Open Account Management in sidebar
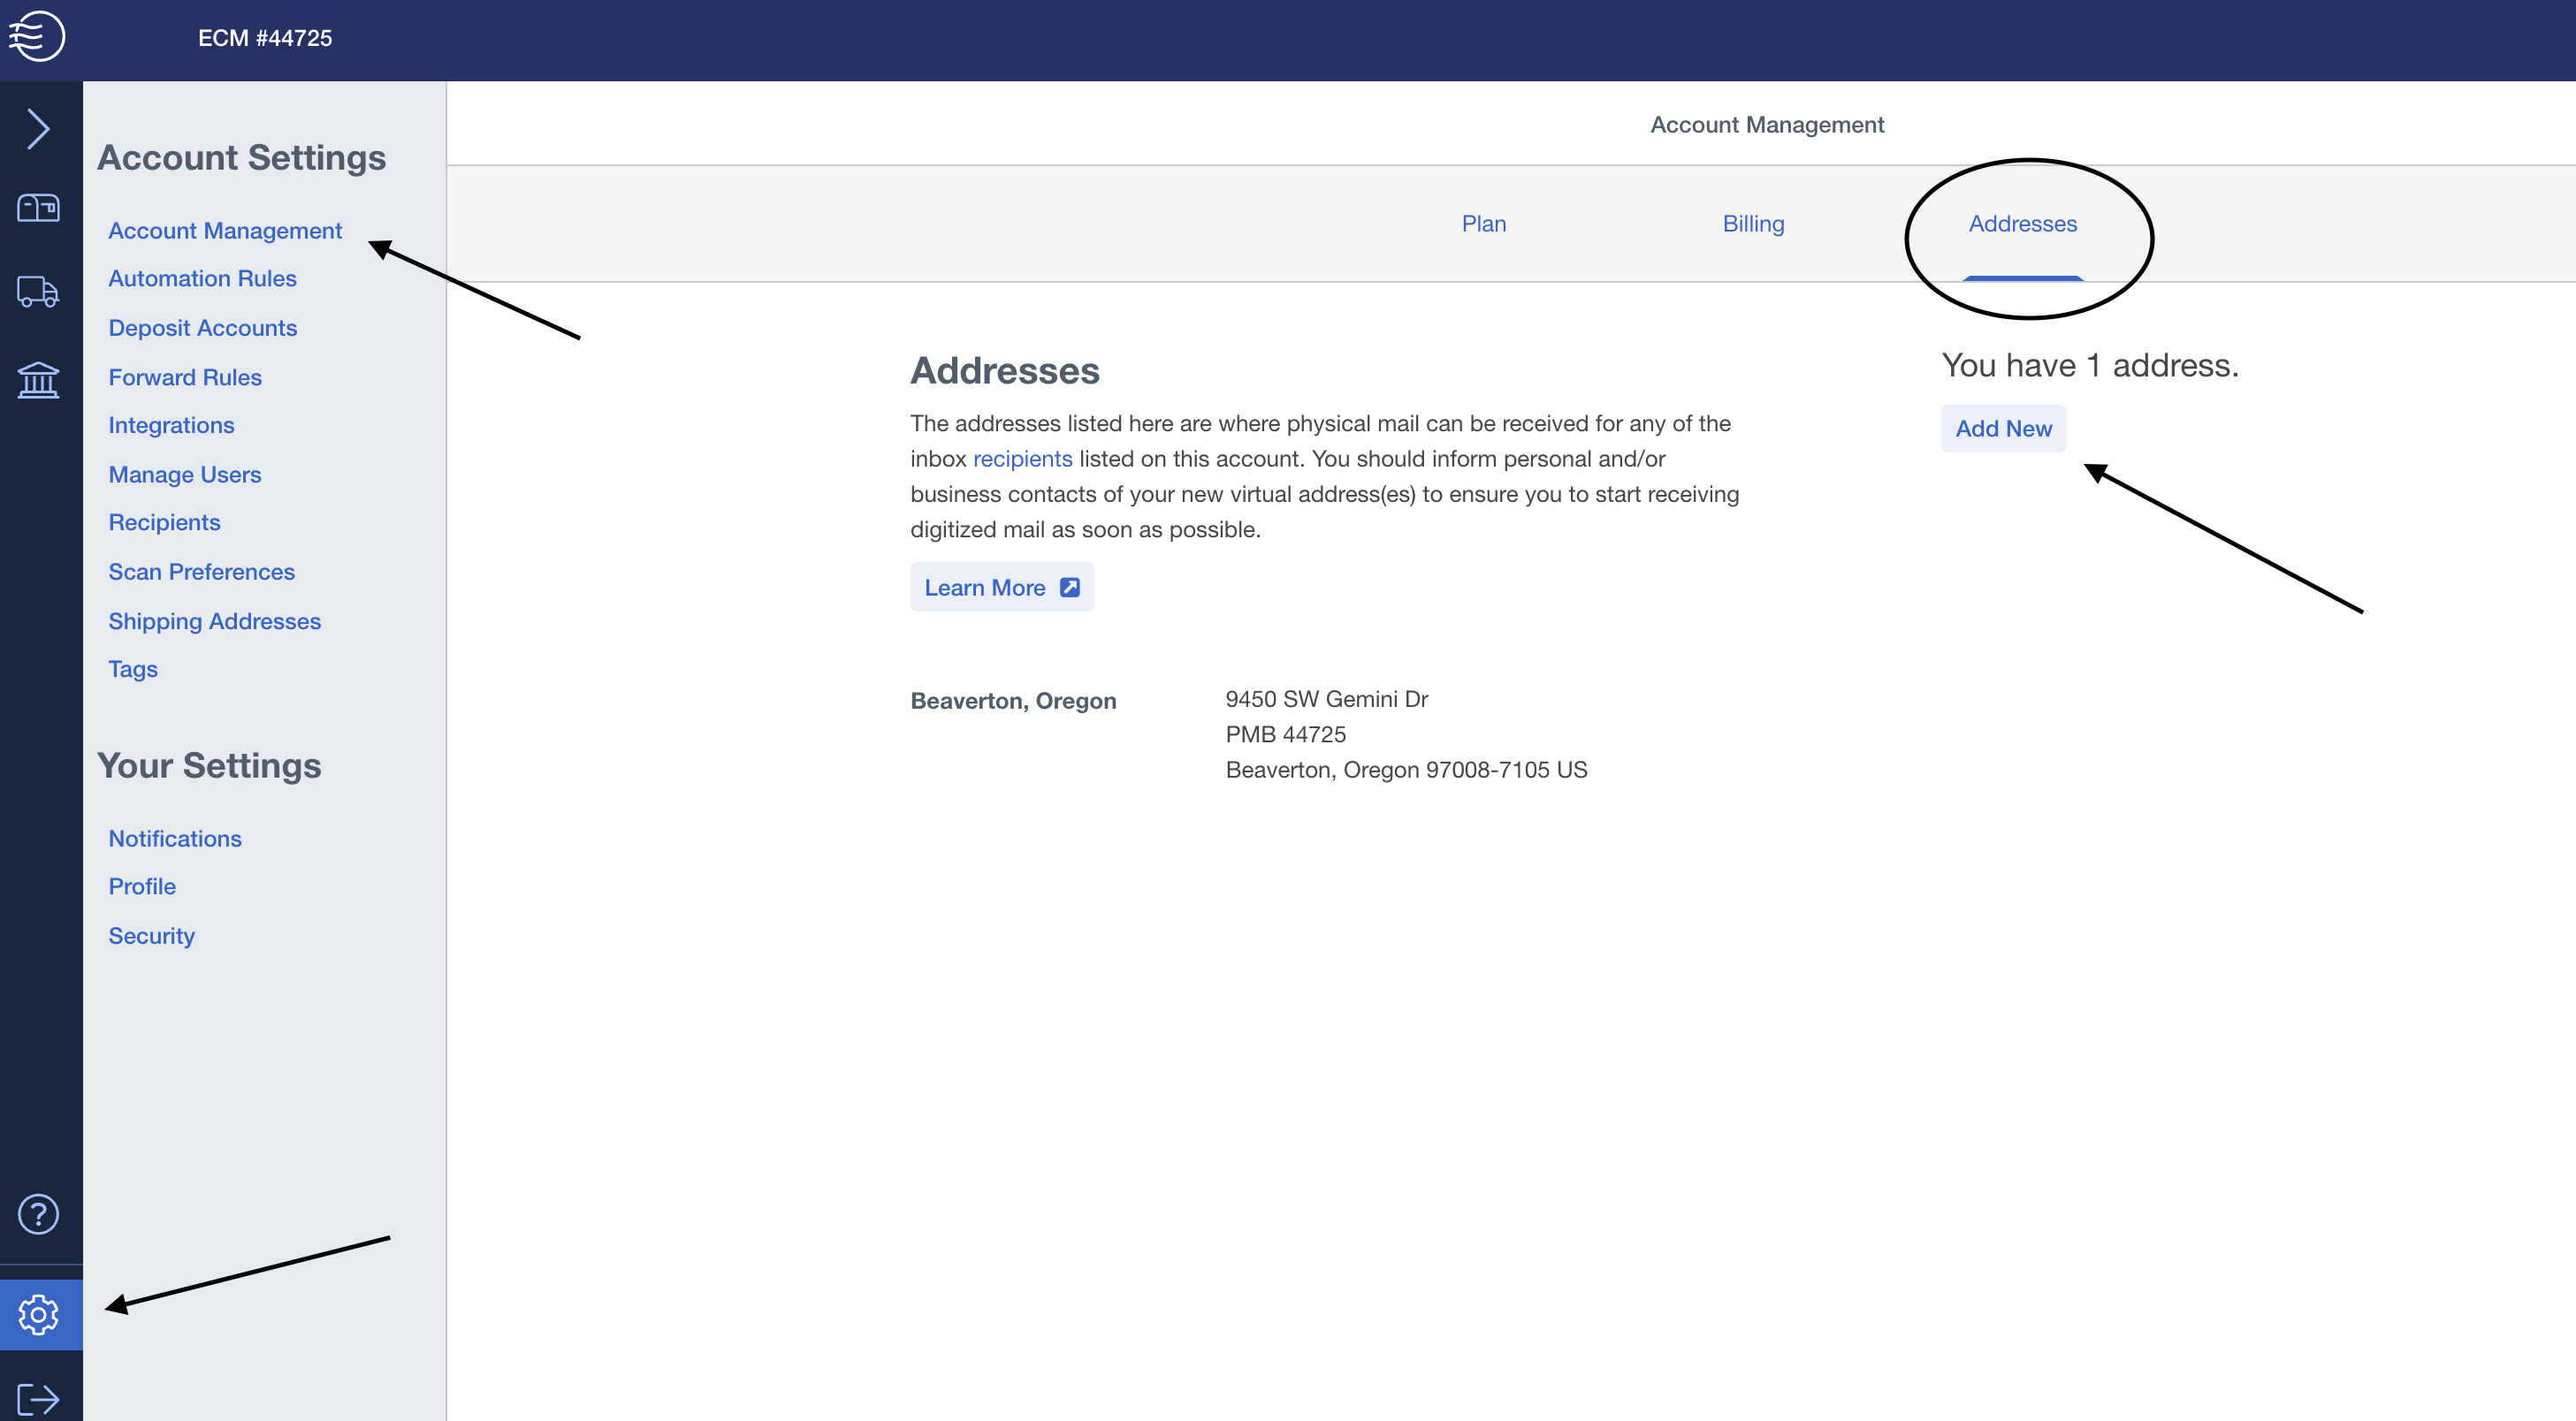2576x1421 pixels. [x=225, y=231]
